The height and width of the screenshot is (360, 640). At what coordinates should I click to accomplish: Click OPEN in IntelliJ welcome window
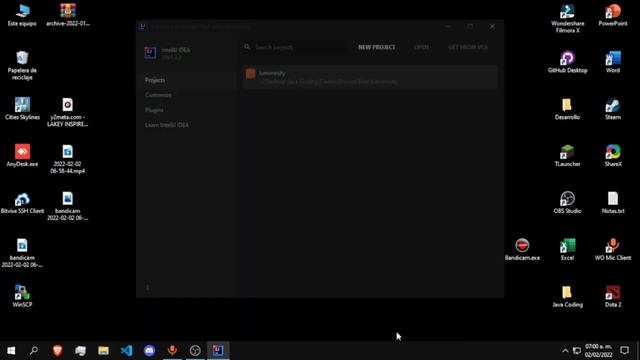tap(421, 47)
